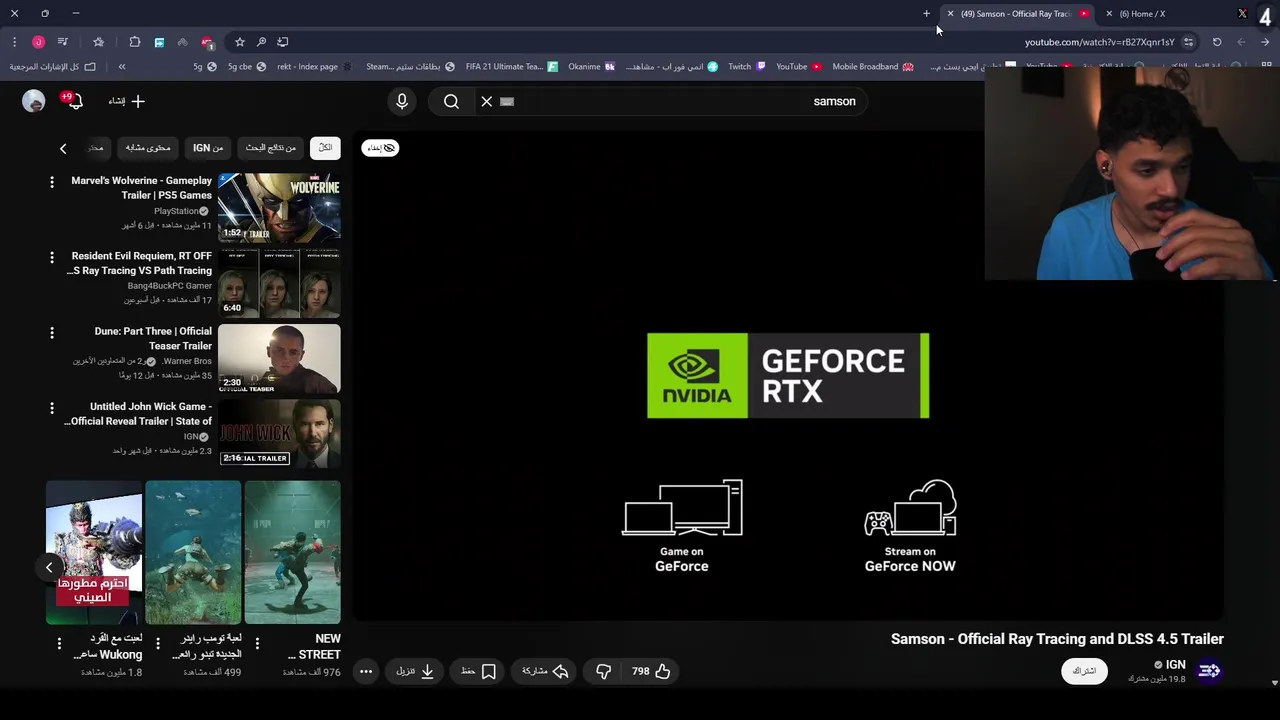Open options for Wukong short
Screen dimensions: 1280x720
[59, 643]
